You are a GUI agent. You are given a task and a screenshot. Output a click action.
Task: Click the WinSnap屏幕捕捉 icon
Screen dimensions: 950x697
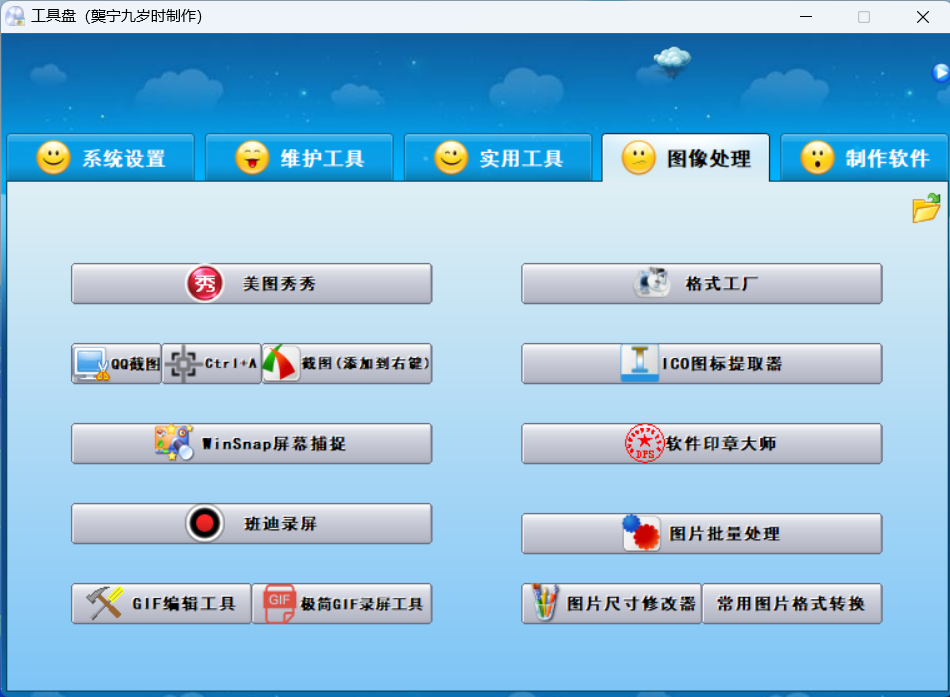pos(173,443)
